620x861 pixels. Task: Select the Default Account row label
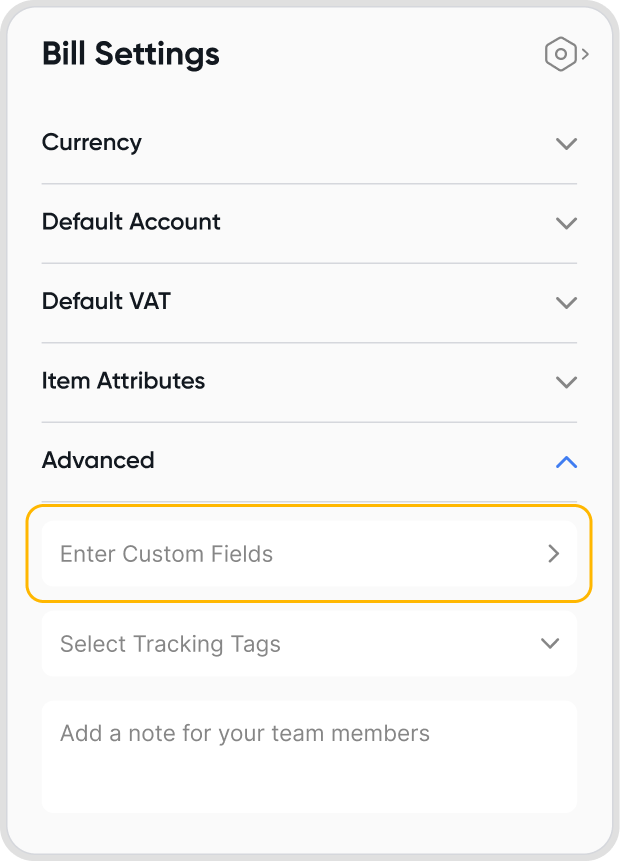point(131,221)
